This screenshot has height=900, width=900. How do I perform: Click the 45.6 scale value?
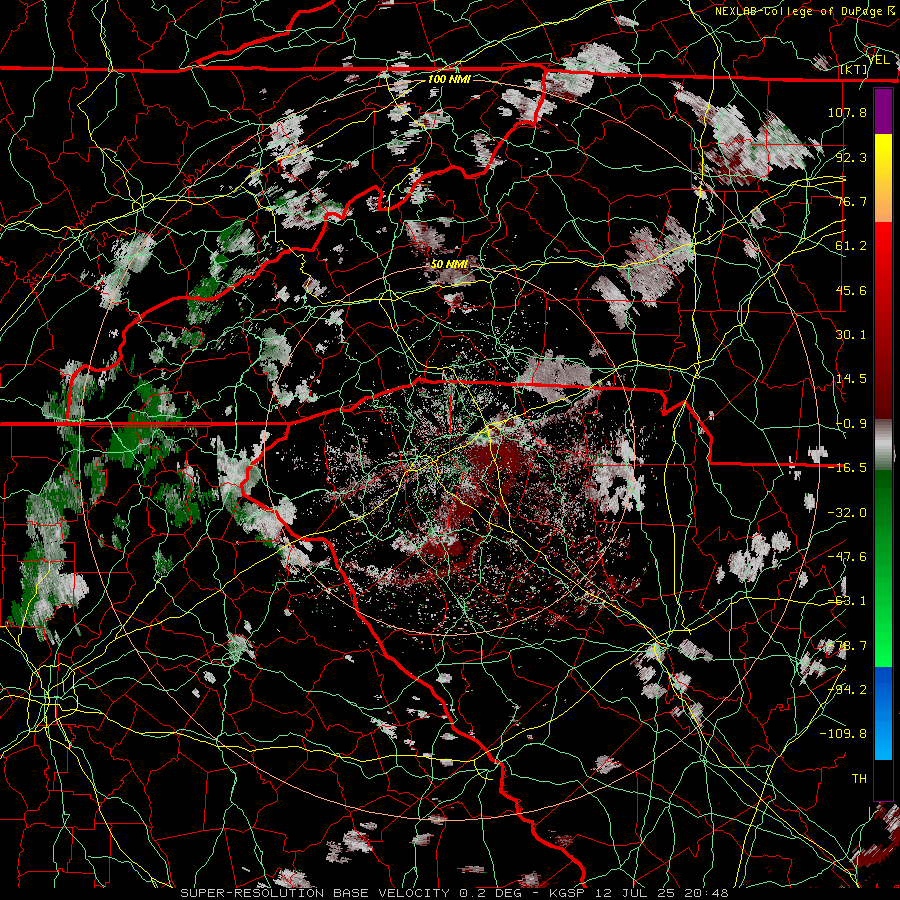(851, 290)
